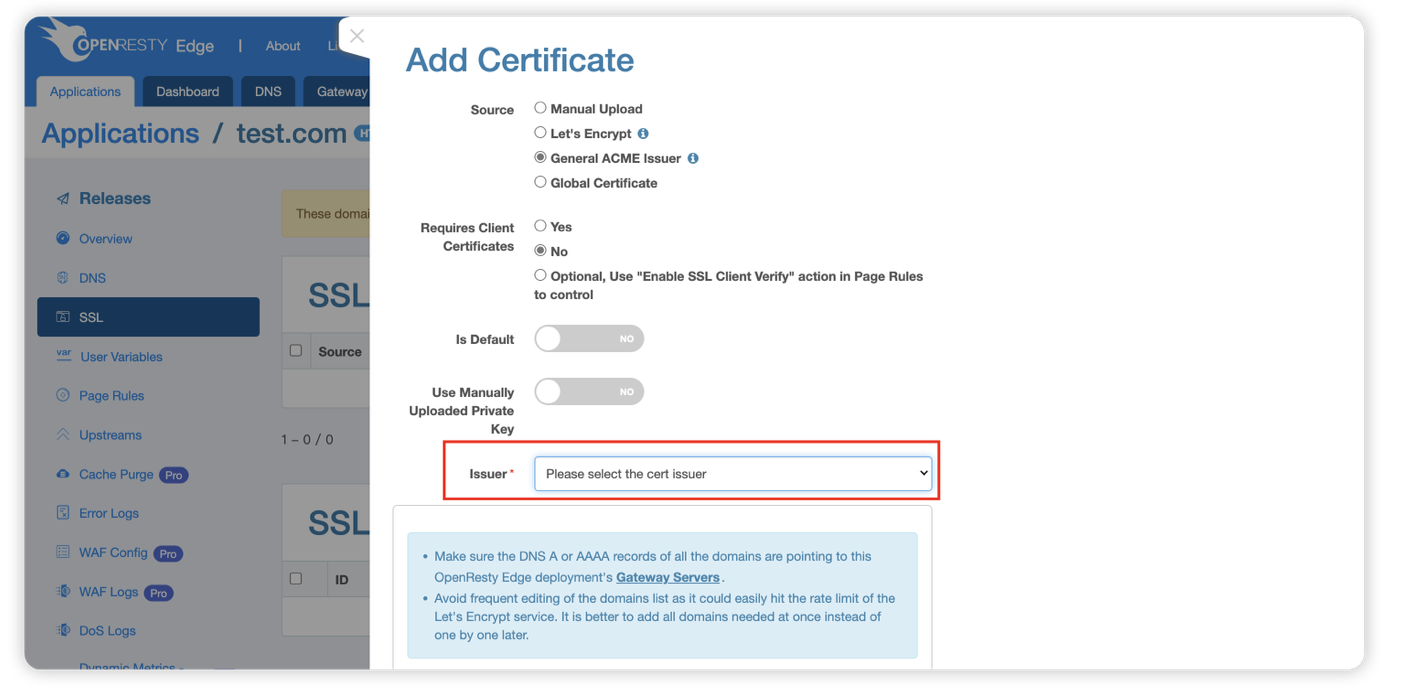The width and height of the screenshot is (1414, 692).
Task: Choose Yes for Requires Client Certificates
Action: 540,226
